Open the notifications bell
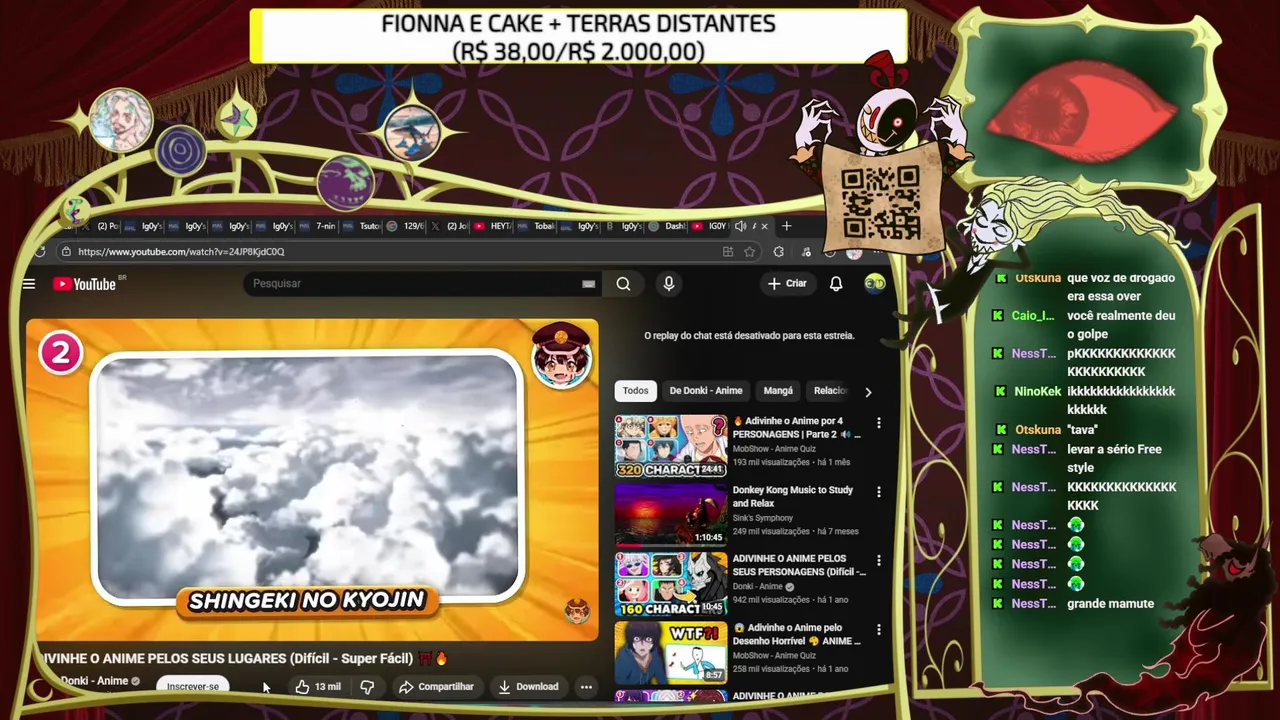1280x720 pixels. [x=836, y=284]
